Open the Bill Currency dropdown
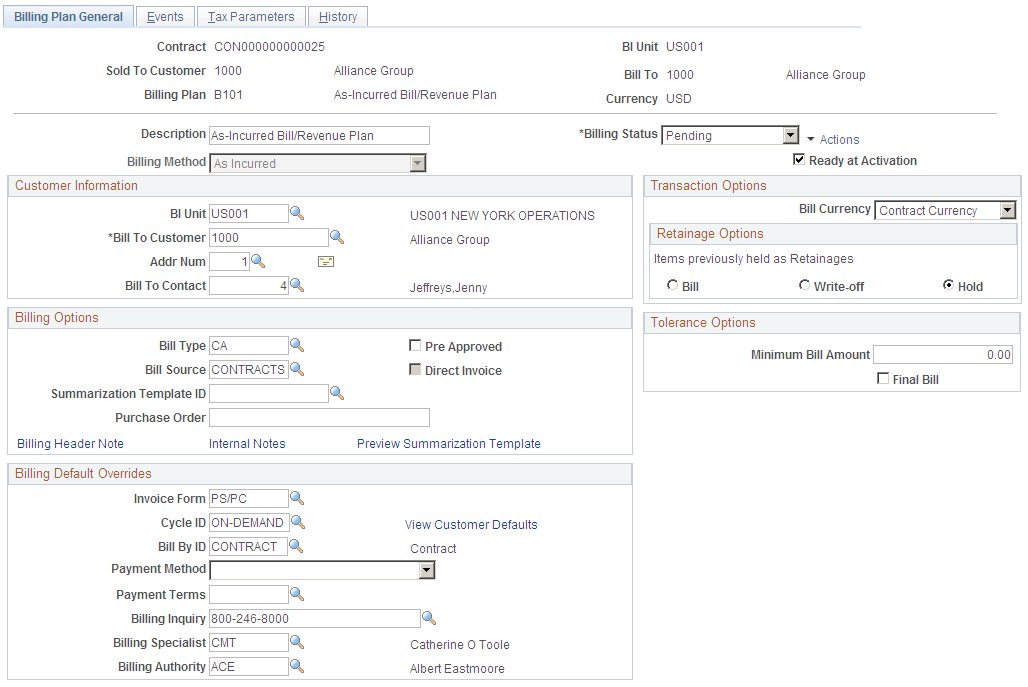Viewport: 1028px width, 687px height. (x=1009, y=210)
